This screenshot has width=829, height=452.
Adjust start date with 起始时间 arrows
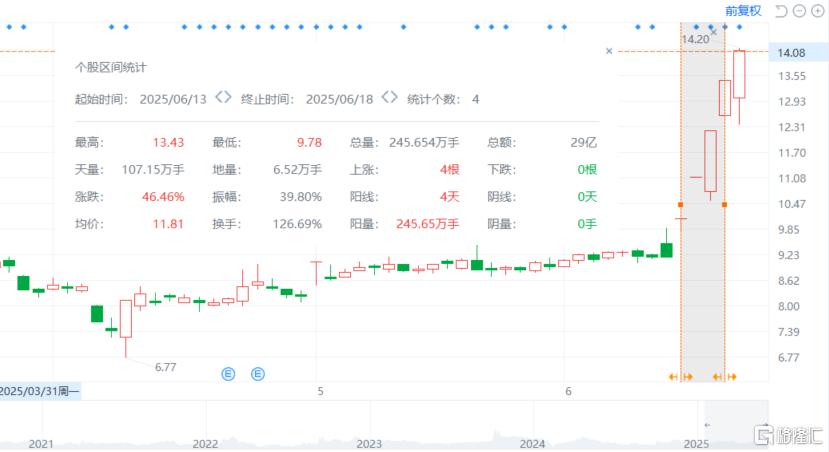pos(223,98)
